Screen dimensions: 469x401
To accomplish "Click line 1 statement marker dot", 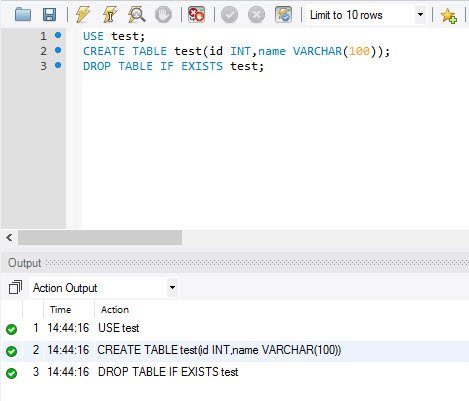I will tap(58, 35).
